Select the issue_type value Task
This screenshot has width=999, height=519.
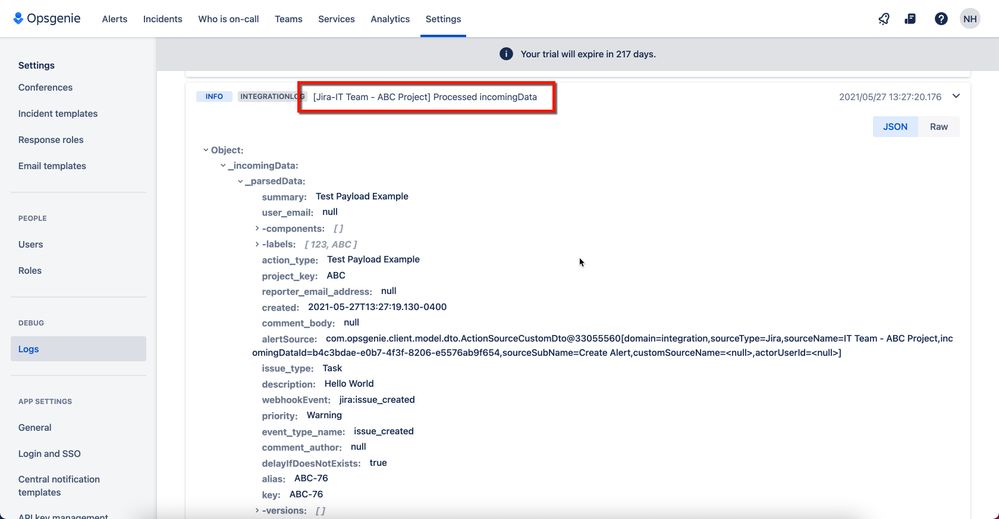click(332, 368)
